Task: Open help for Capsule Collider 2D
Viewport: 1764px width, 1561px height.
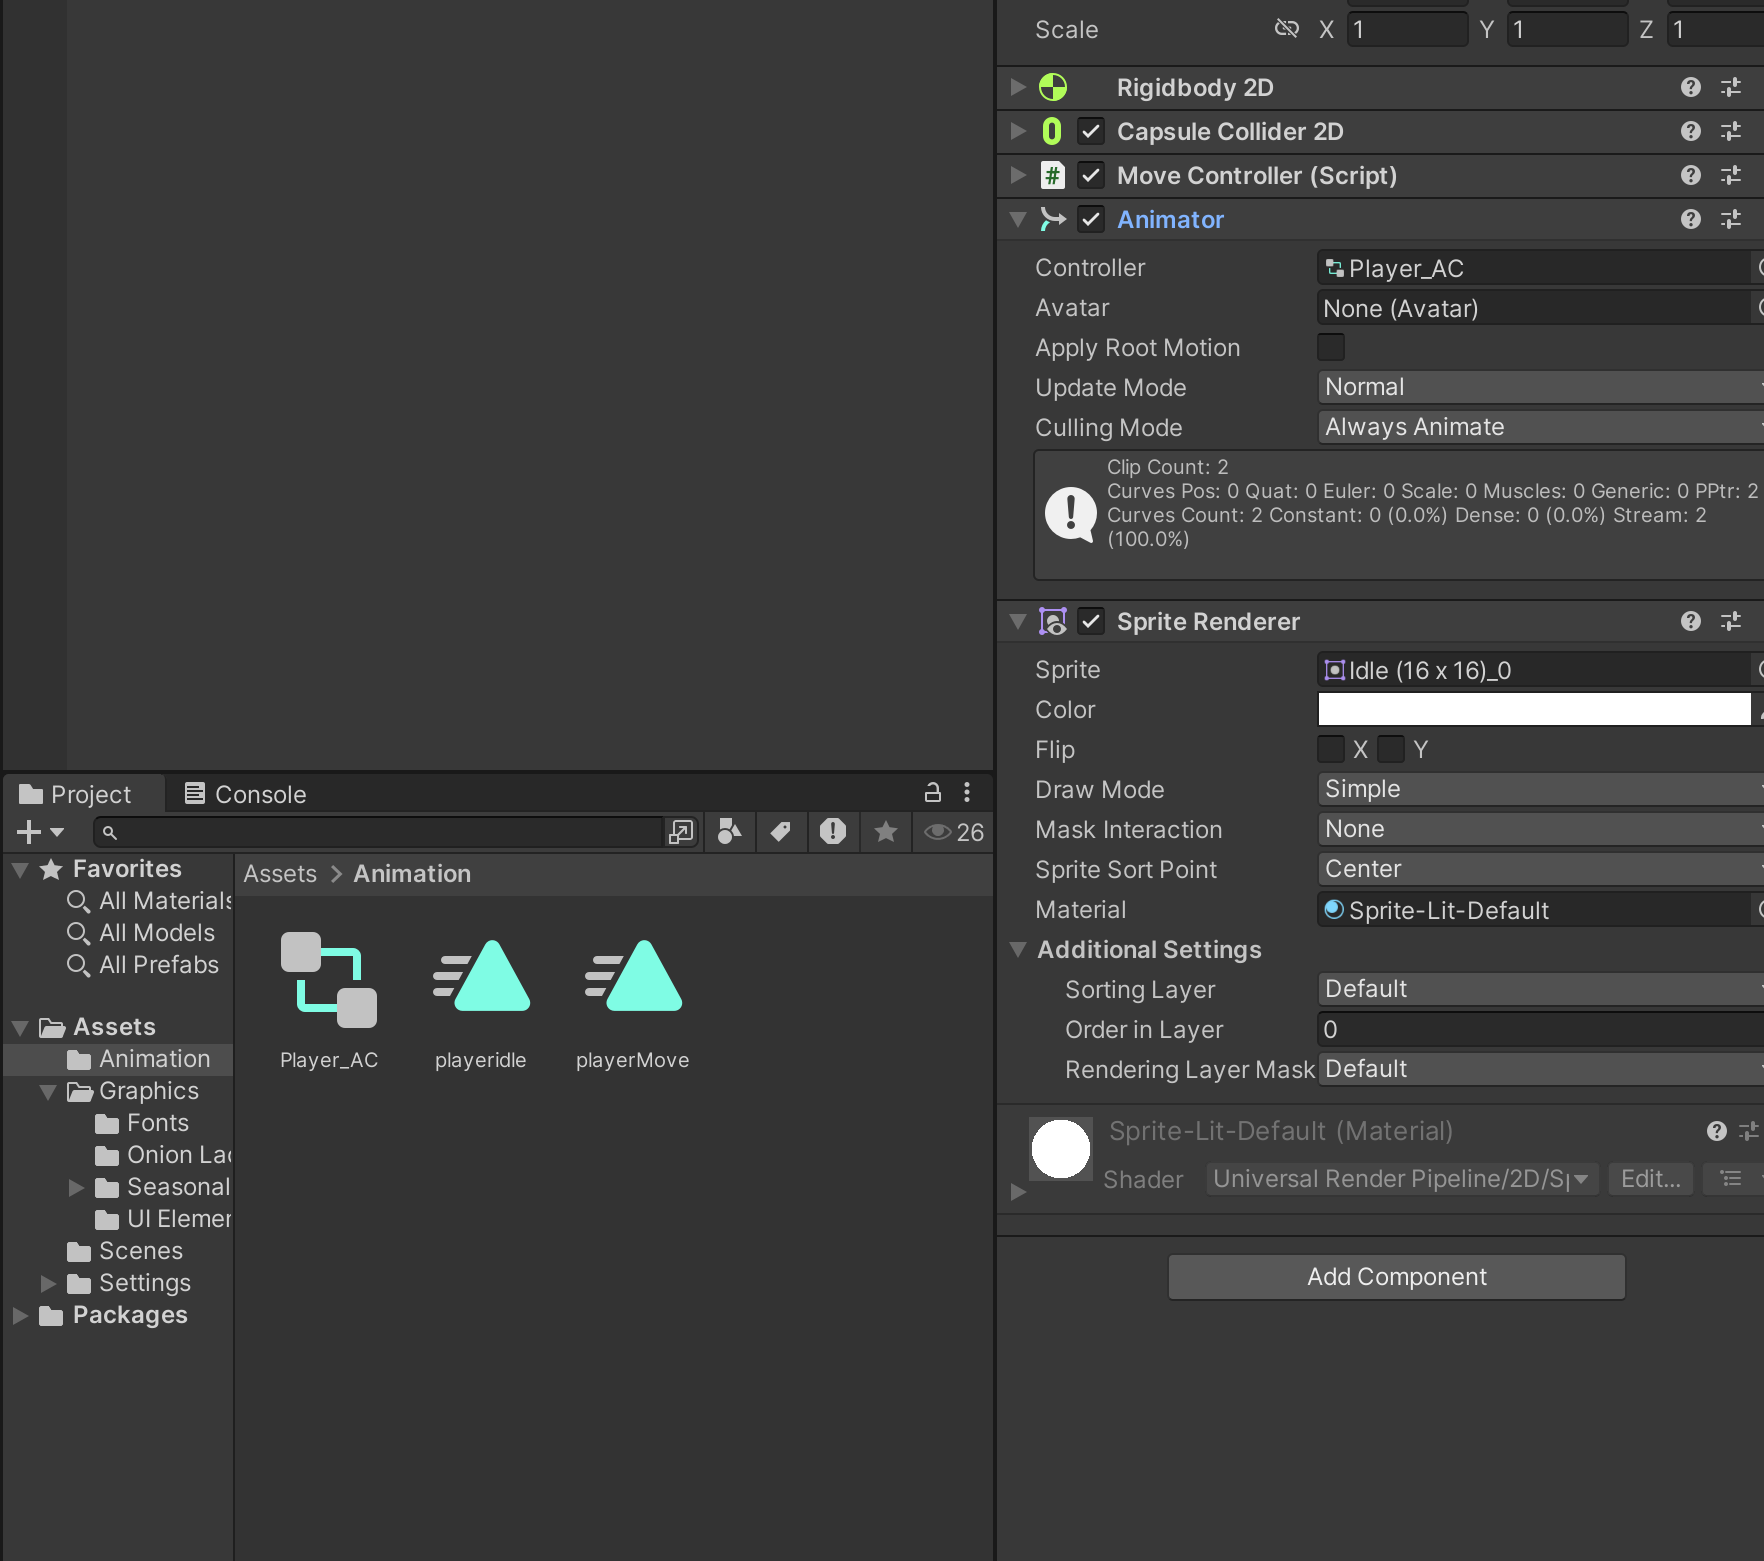Action: (x=1690, y=131)
